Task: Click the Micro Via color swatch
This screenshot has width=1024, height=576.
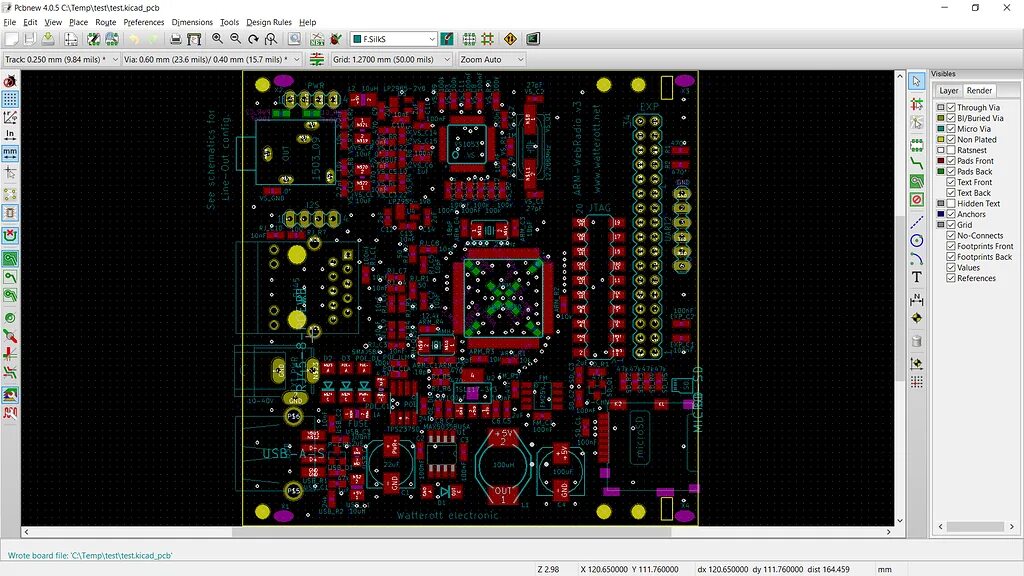Action: 941,129
